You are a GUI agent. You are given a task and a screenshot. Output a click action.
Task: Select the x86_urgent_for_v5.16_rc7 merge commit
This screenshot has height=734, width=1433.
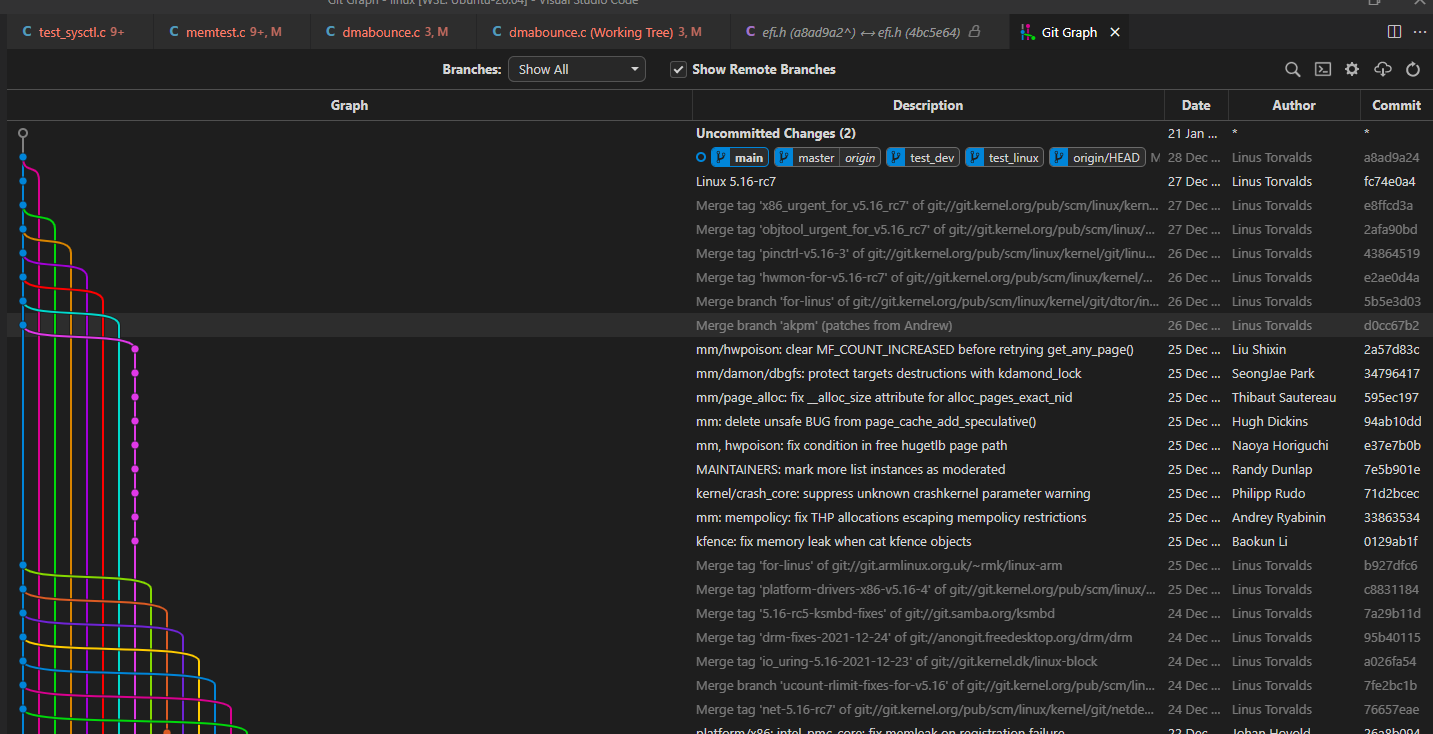[x=720, y=206]
